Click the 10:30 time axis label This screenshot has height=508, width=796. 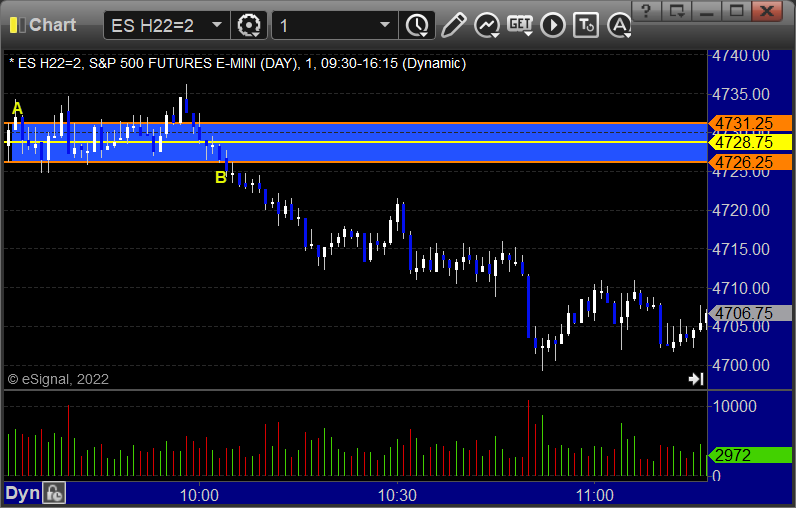(397, 495)
